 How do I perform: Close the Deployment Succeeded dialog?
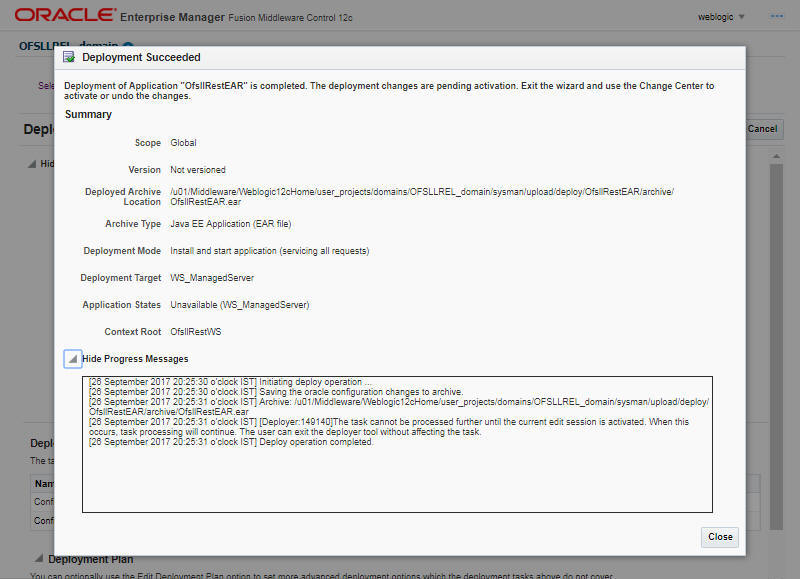pyautogui.click(x=719, y=537)
